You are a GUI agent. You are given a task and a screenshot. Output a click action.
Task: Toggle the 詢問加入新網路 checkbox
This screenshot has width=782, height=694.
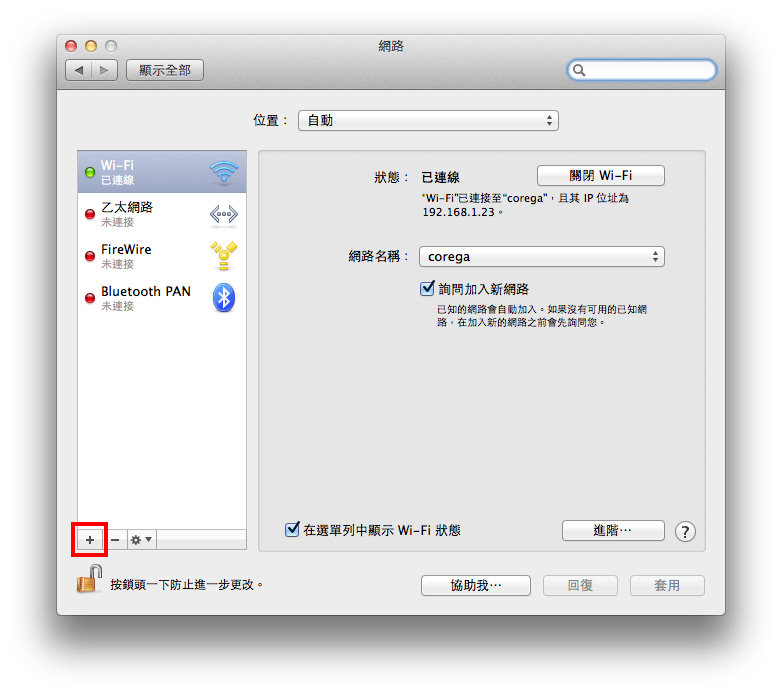427,289
